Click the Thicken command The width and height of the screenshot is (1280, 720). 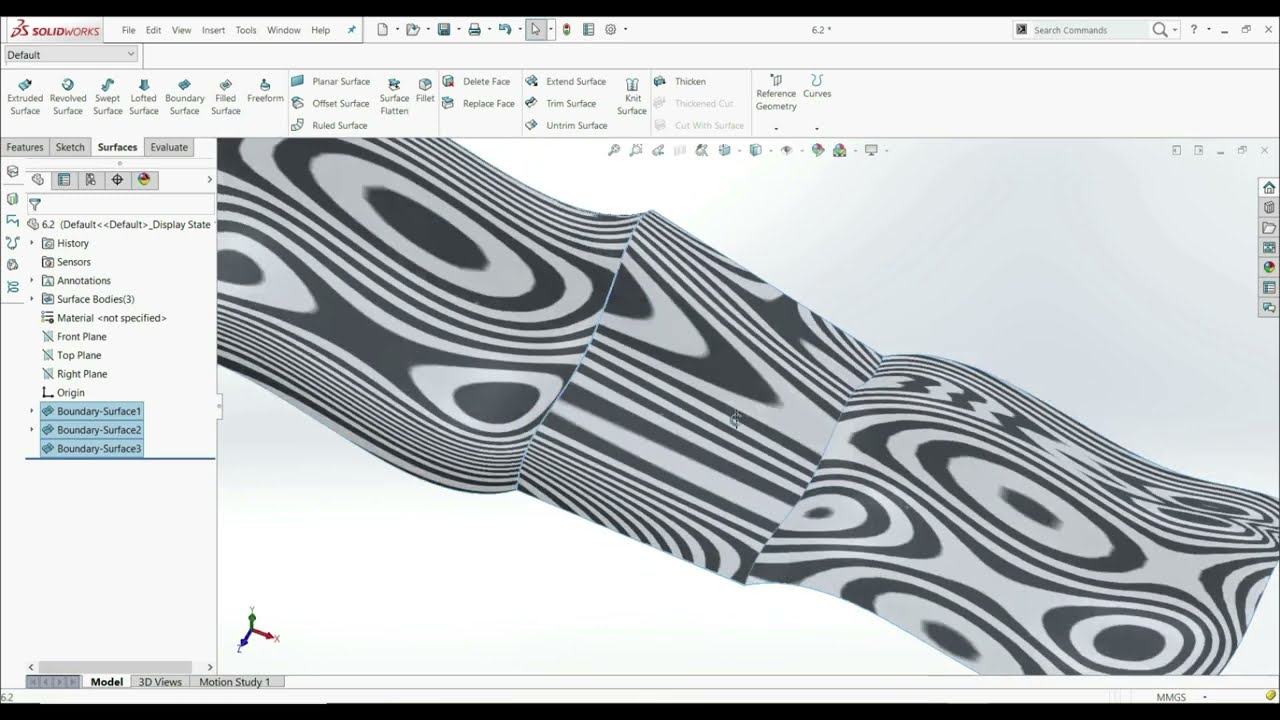(680, 81)
